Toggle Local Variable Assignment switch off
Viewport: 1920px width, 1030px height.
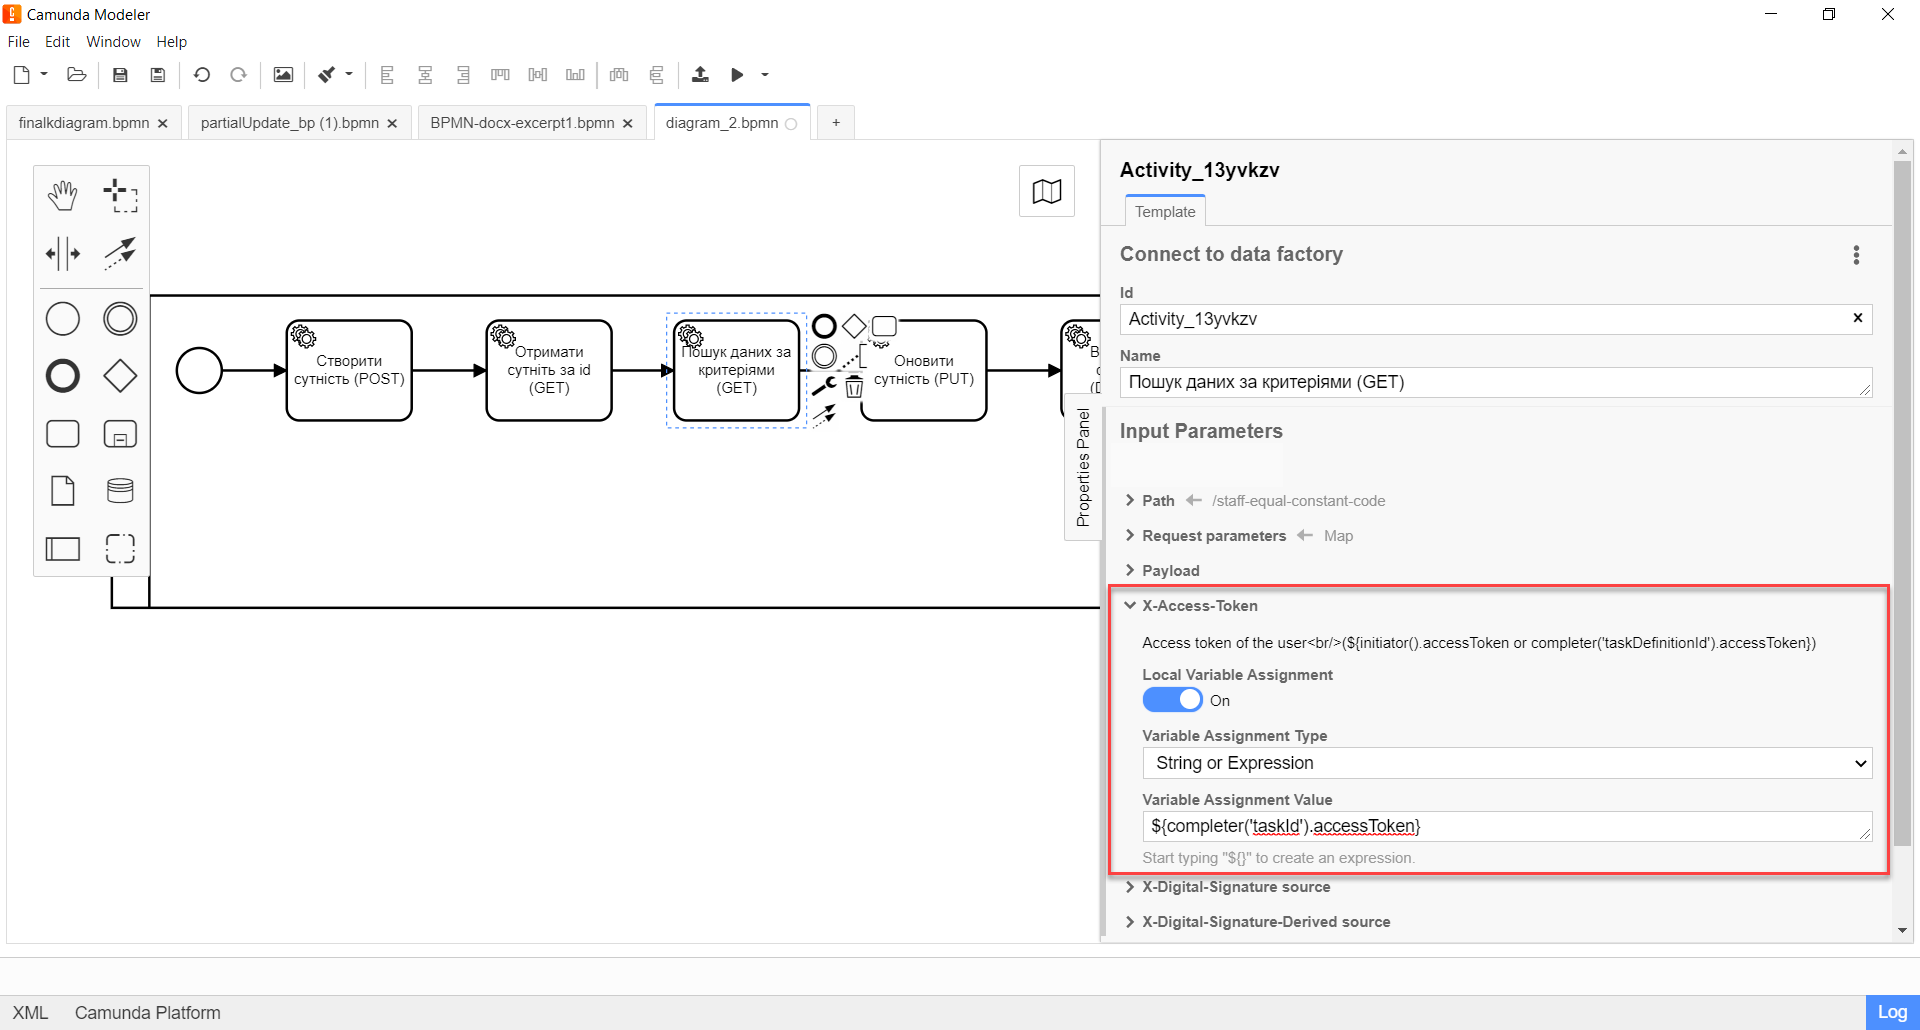[x=1172, y=700]
